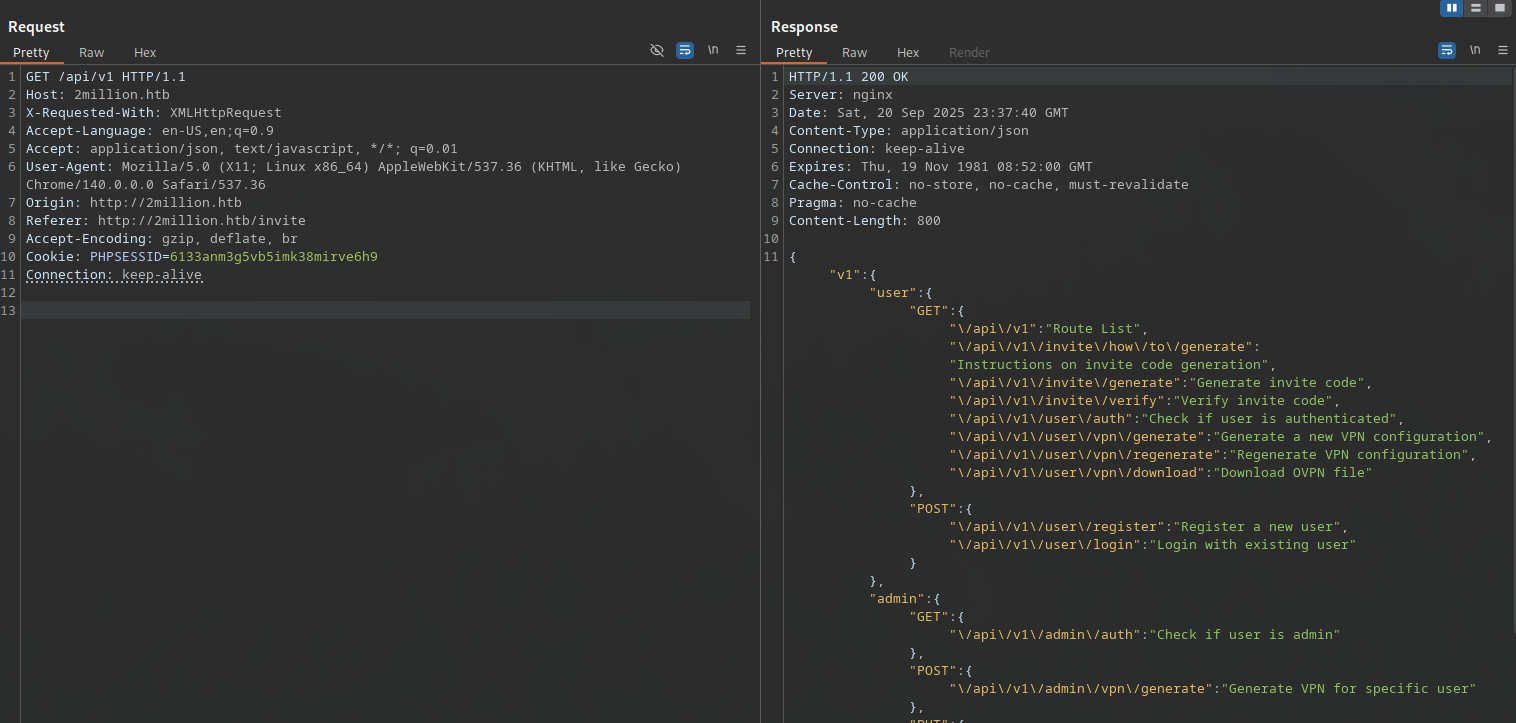Show non-printable \n characters in Response
Viewport: 1516px width, 723px height.
pyautogui.click(x=1475, y=50)
